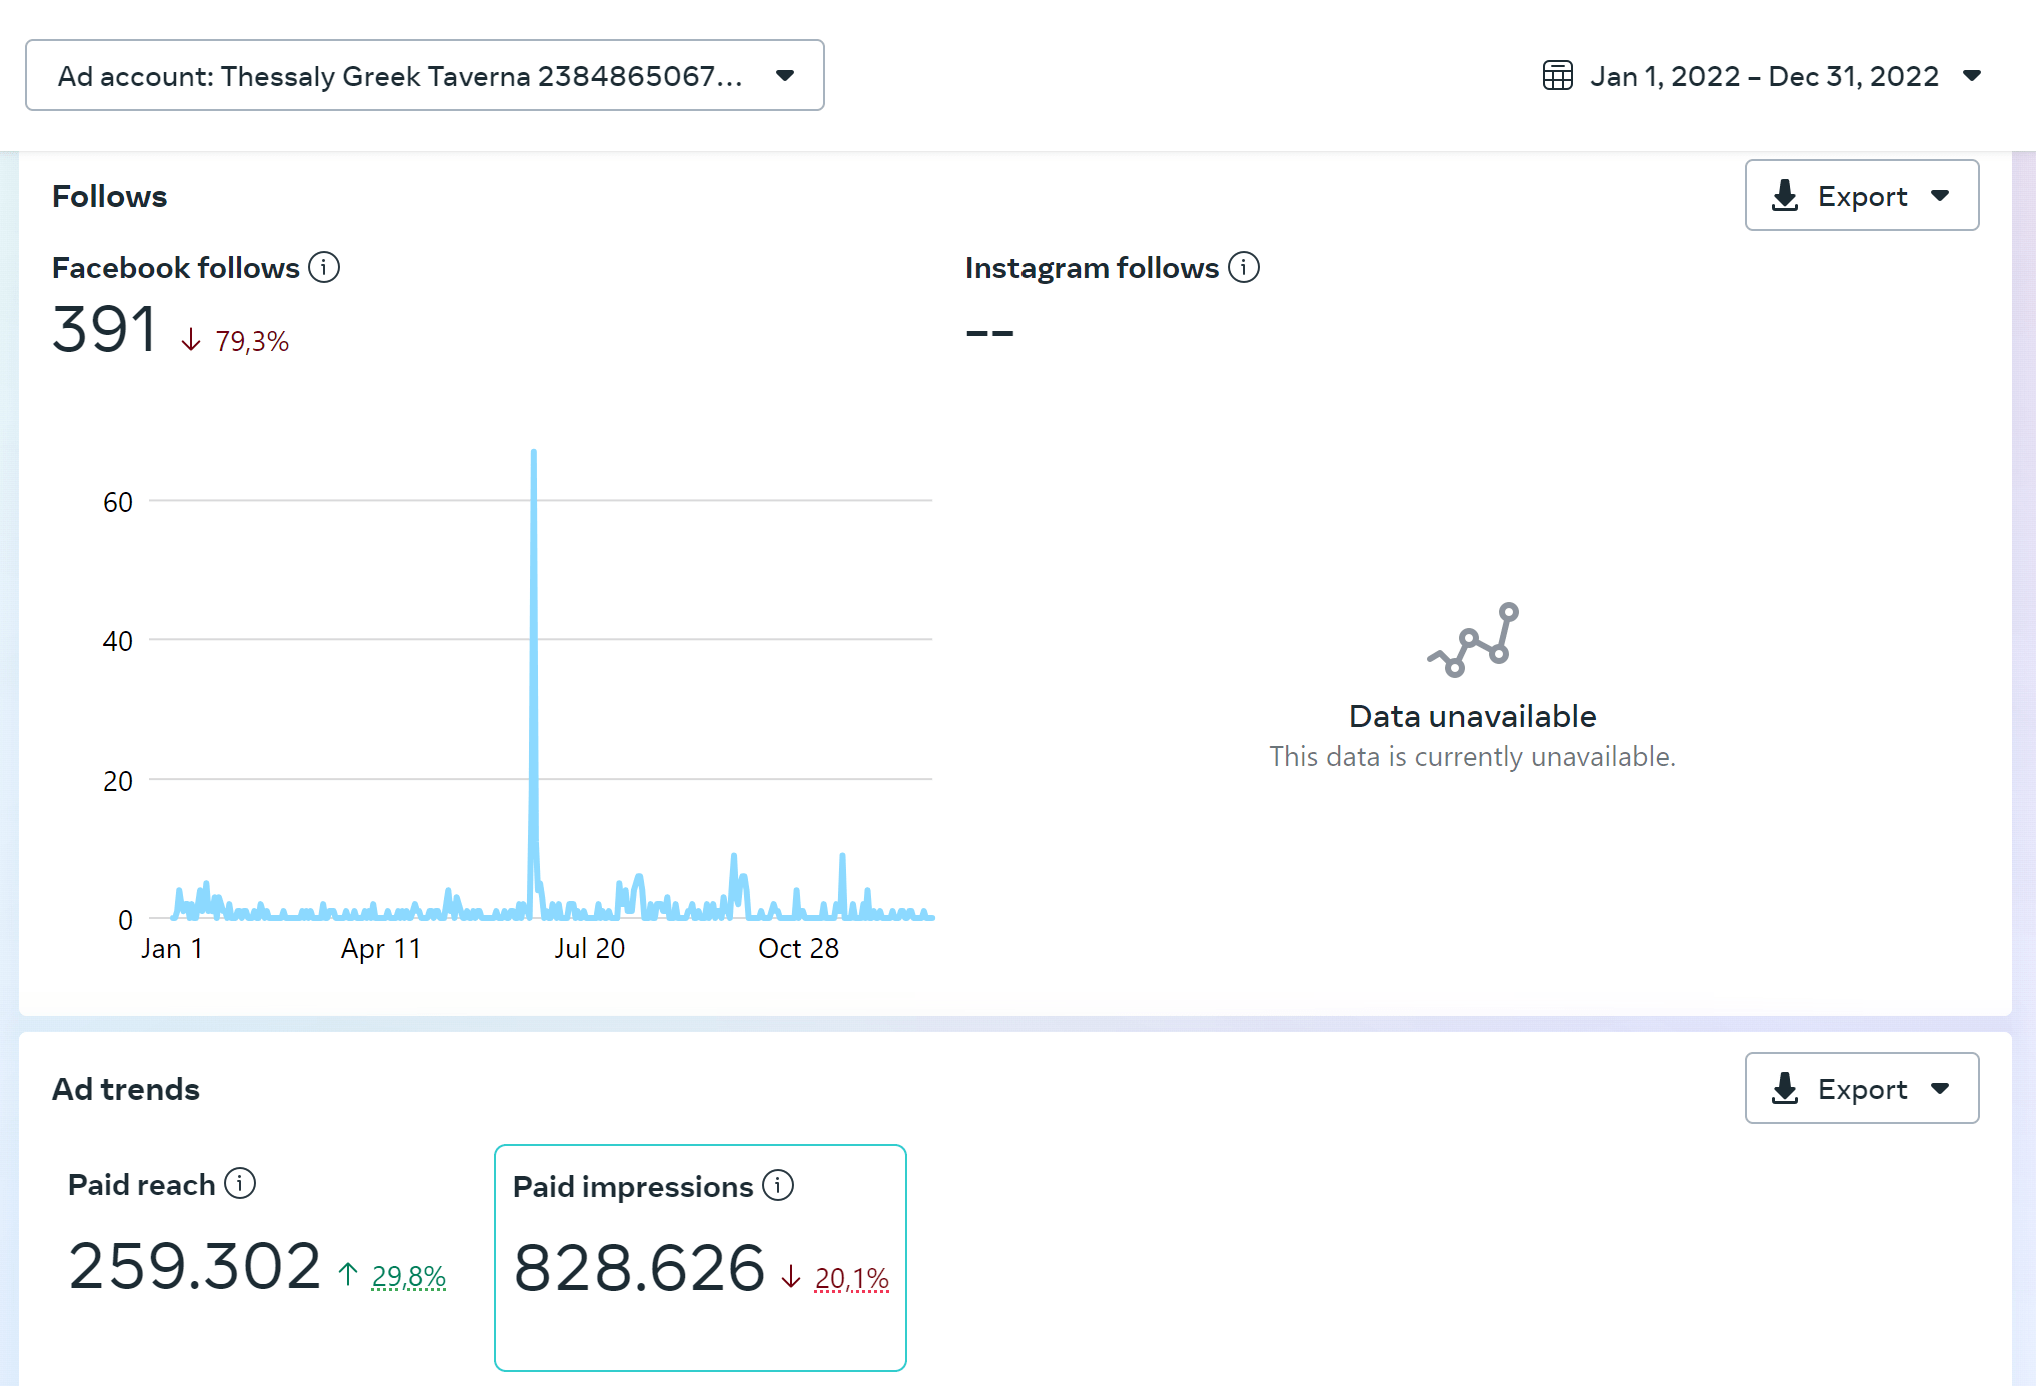
Task: Click download icon in Follows Export button
Action: pos(1785,196)
